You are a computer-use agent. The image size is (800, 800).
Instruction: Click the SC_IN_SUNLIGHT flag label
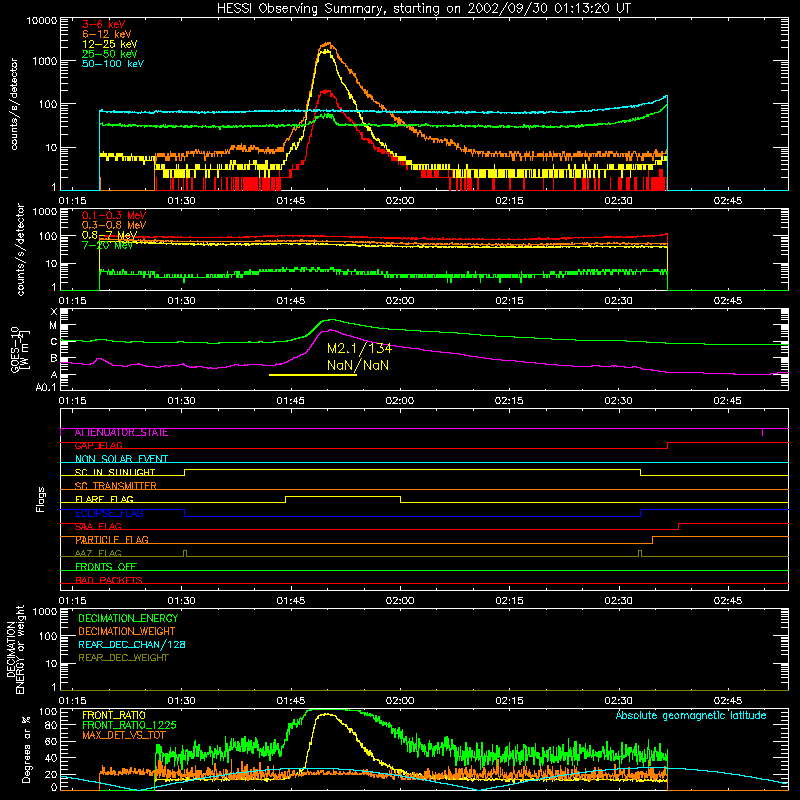pyautogui.click(x=115, y=472)
